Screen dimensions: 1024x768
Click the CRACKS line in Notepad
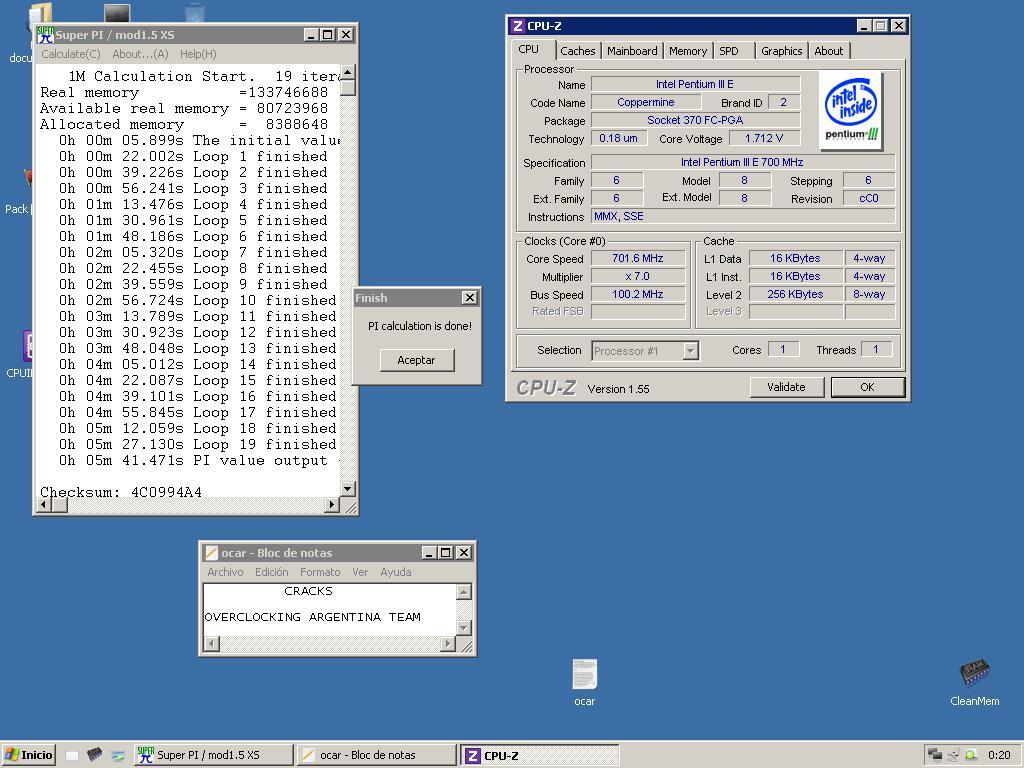click(x=308, y=591)
